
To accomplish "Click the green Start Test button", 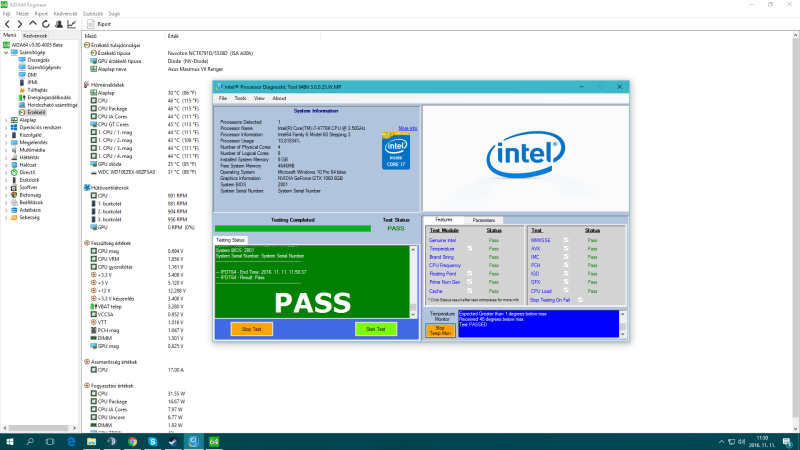I will (x=376, y=329).
